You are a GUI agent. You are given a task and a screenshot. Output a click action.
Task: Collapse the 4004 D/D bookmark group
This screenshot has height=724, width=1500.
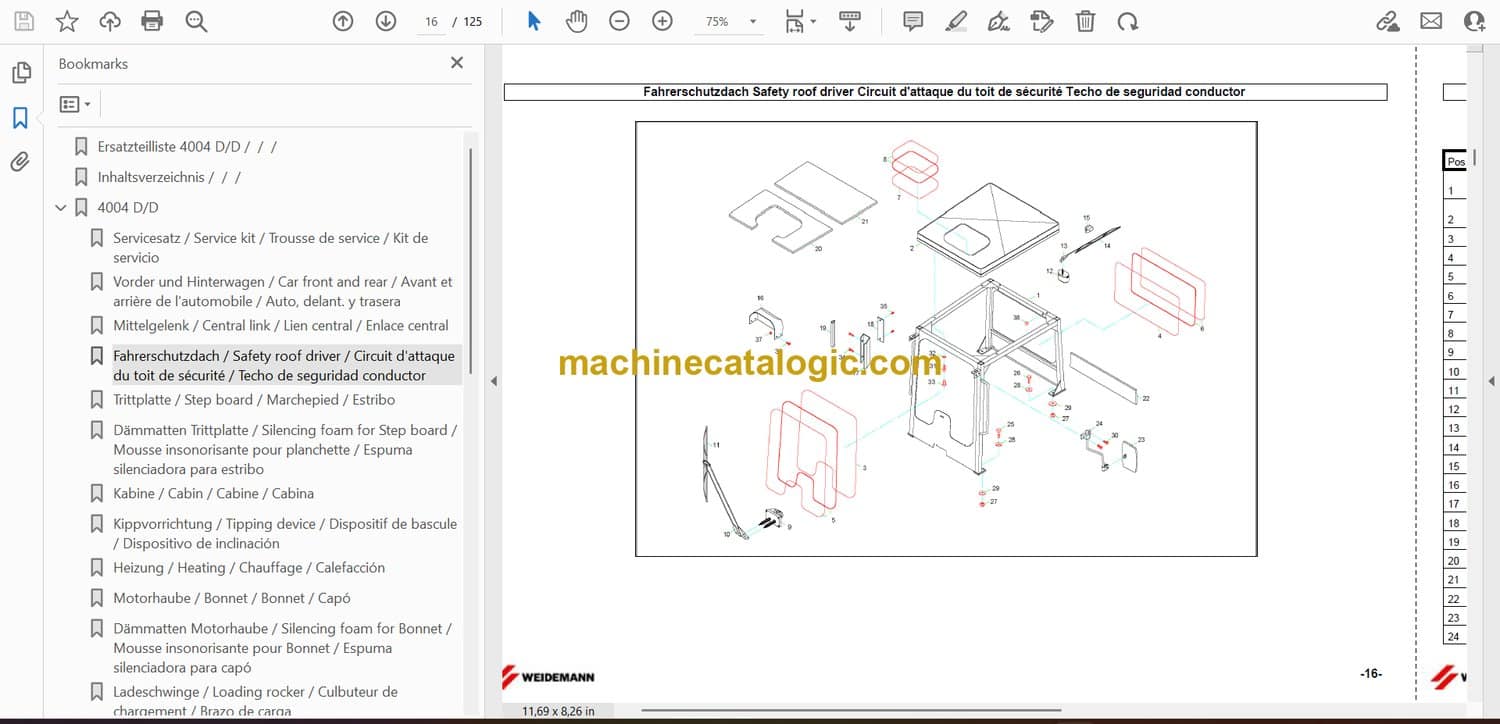point(61,208)
